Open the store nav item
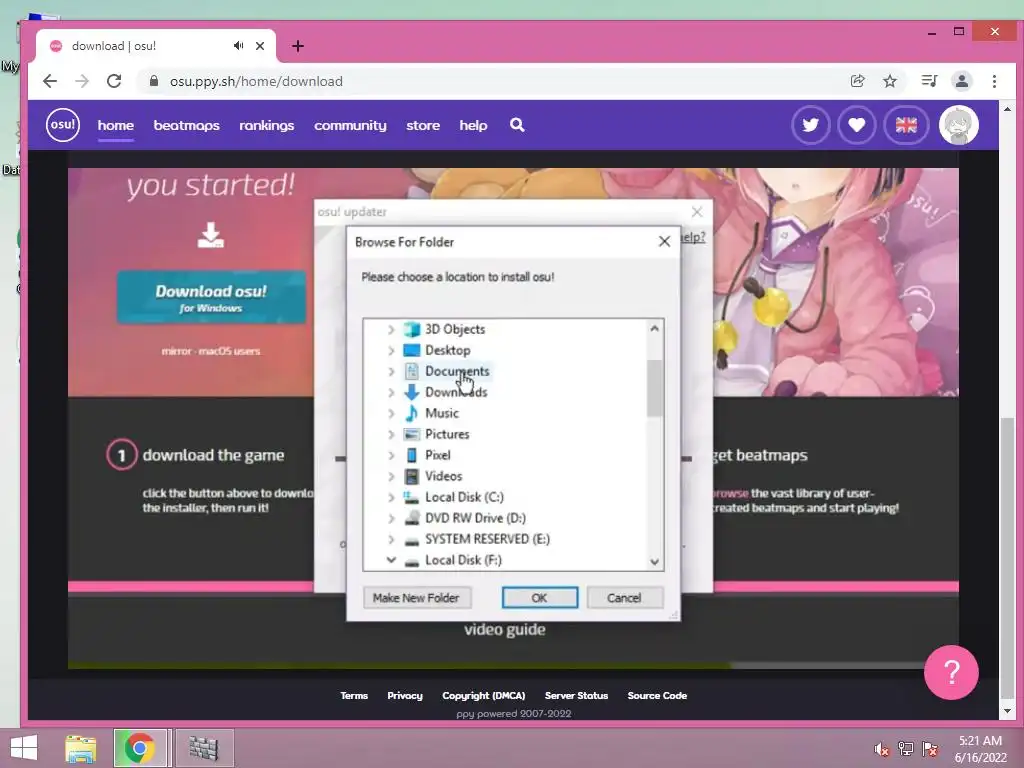 pyautogui.click(x=423, y=125)
